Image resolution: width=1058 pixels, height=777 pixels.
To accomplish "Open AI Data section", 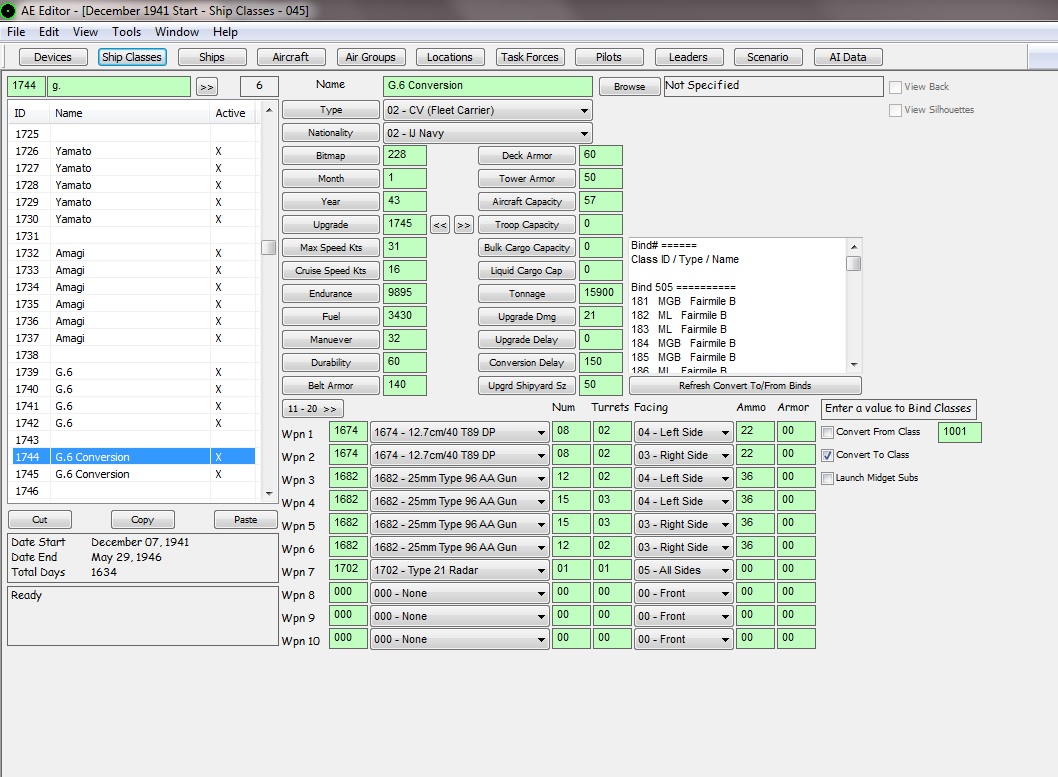I will [x=847, y=57].
